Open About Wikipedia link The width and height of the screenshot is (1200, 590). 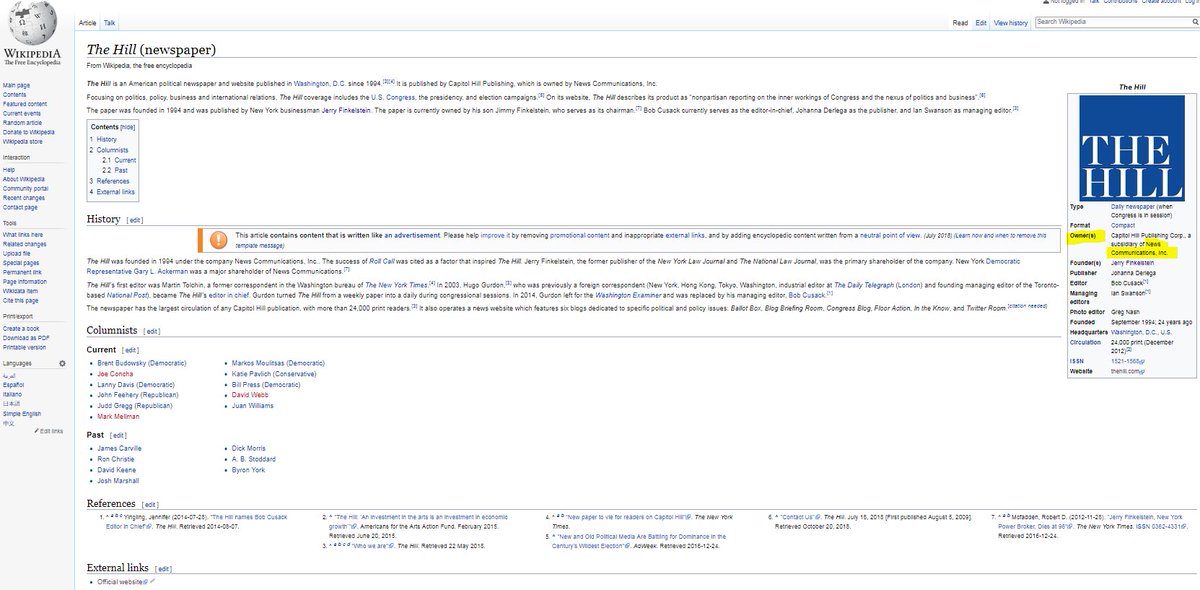point(24,179)
